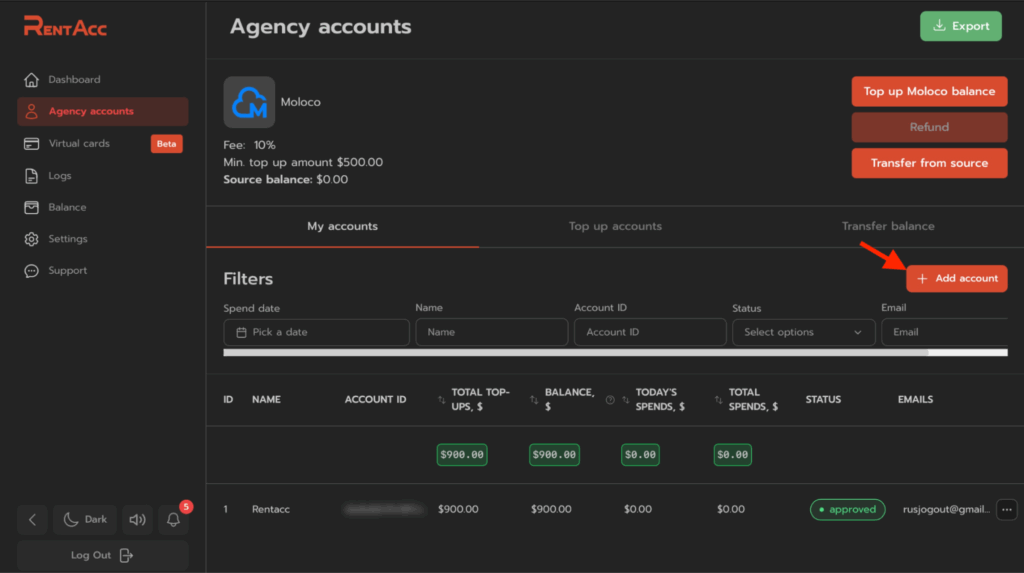Click the Emails column header
Screen dimensions: 1024x573
915,399
